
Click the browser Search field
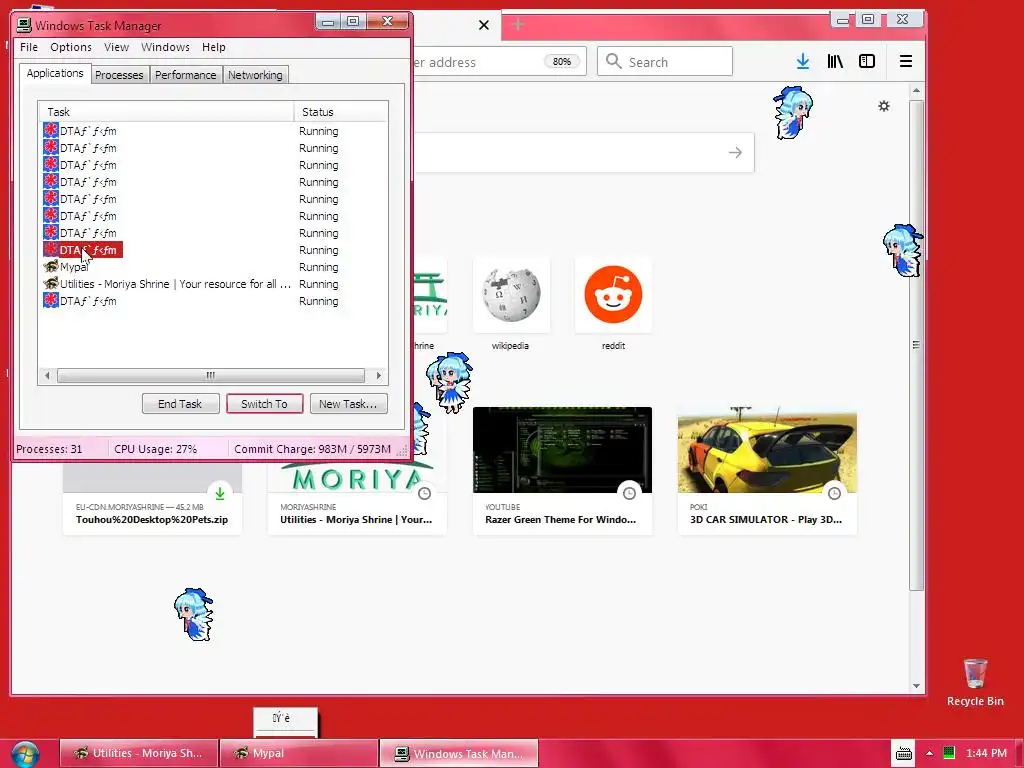[664, 61]
